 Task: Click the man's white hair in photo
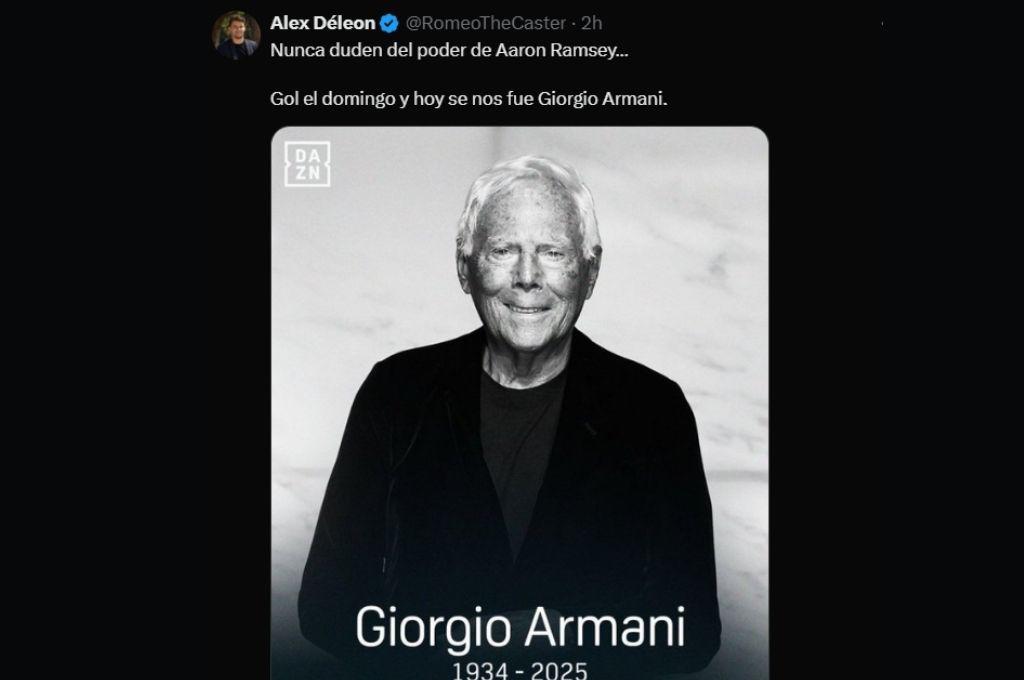point(526,191)
